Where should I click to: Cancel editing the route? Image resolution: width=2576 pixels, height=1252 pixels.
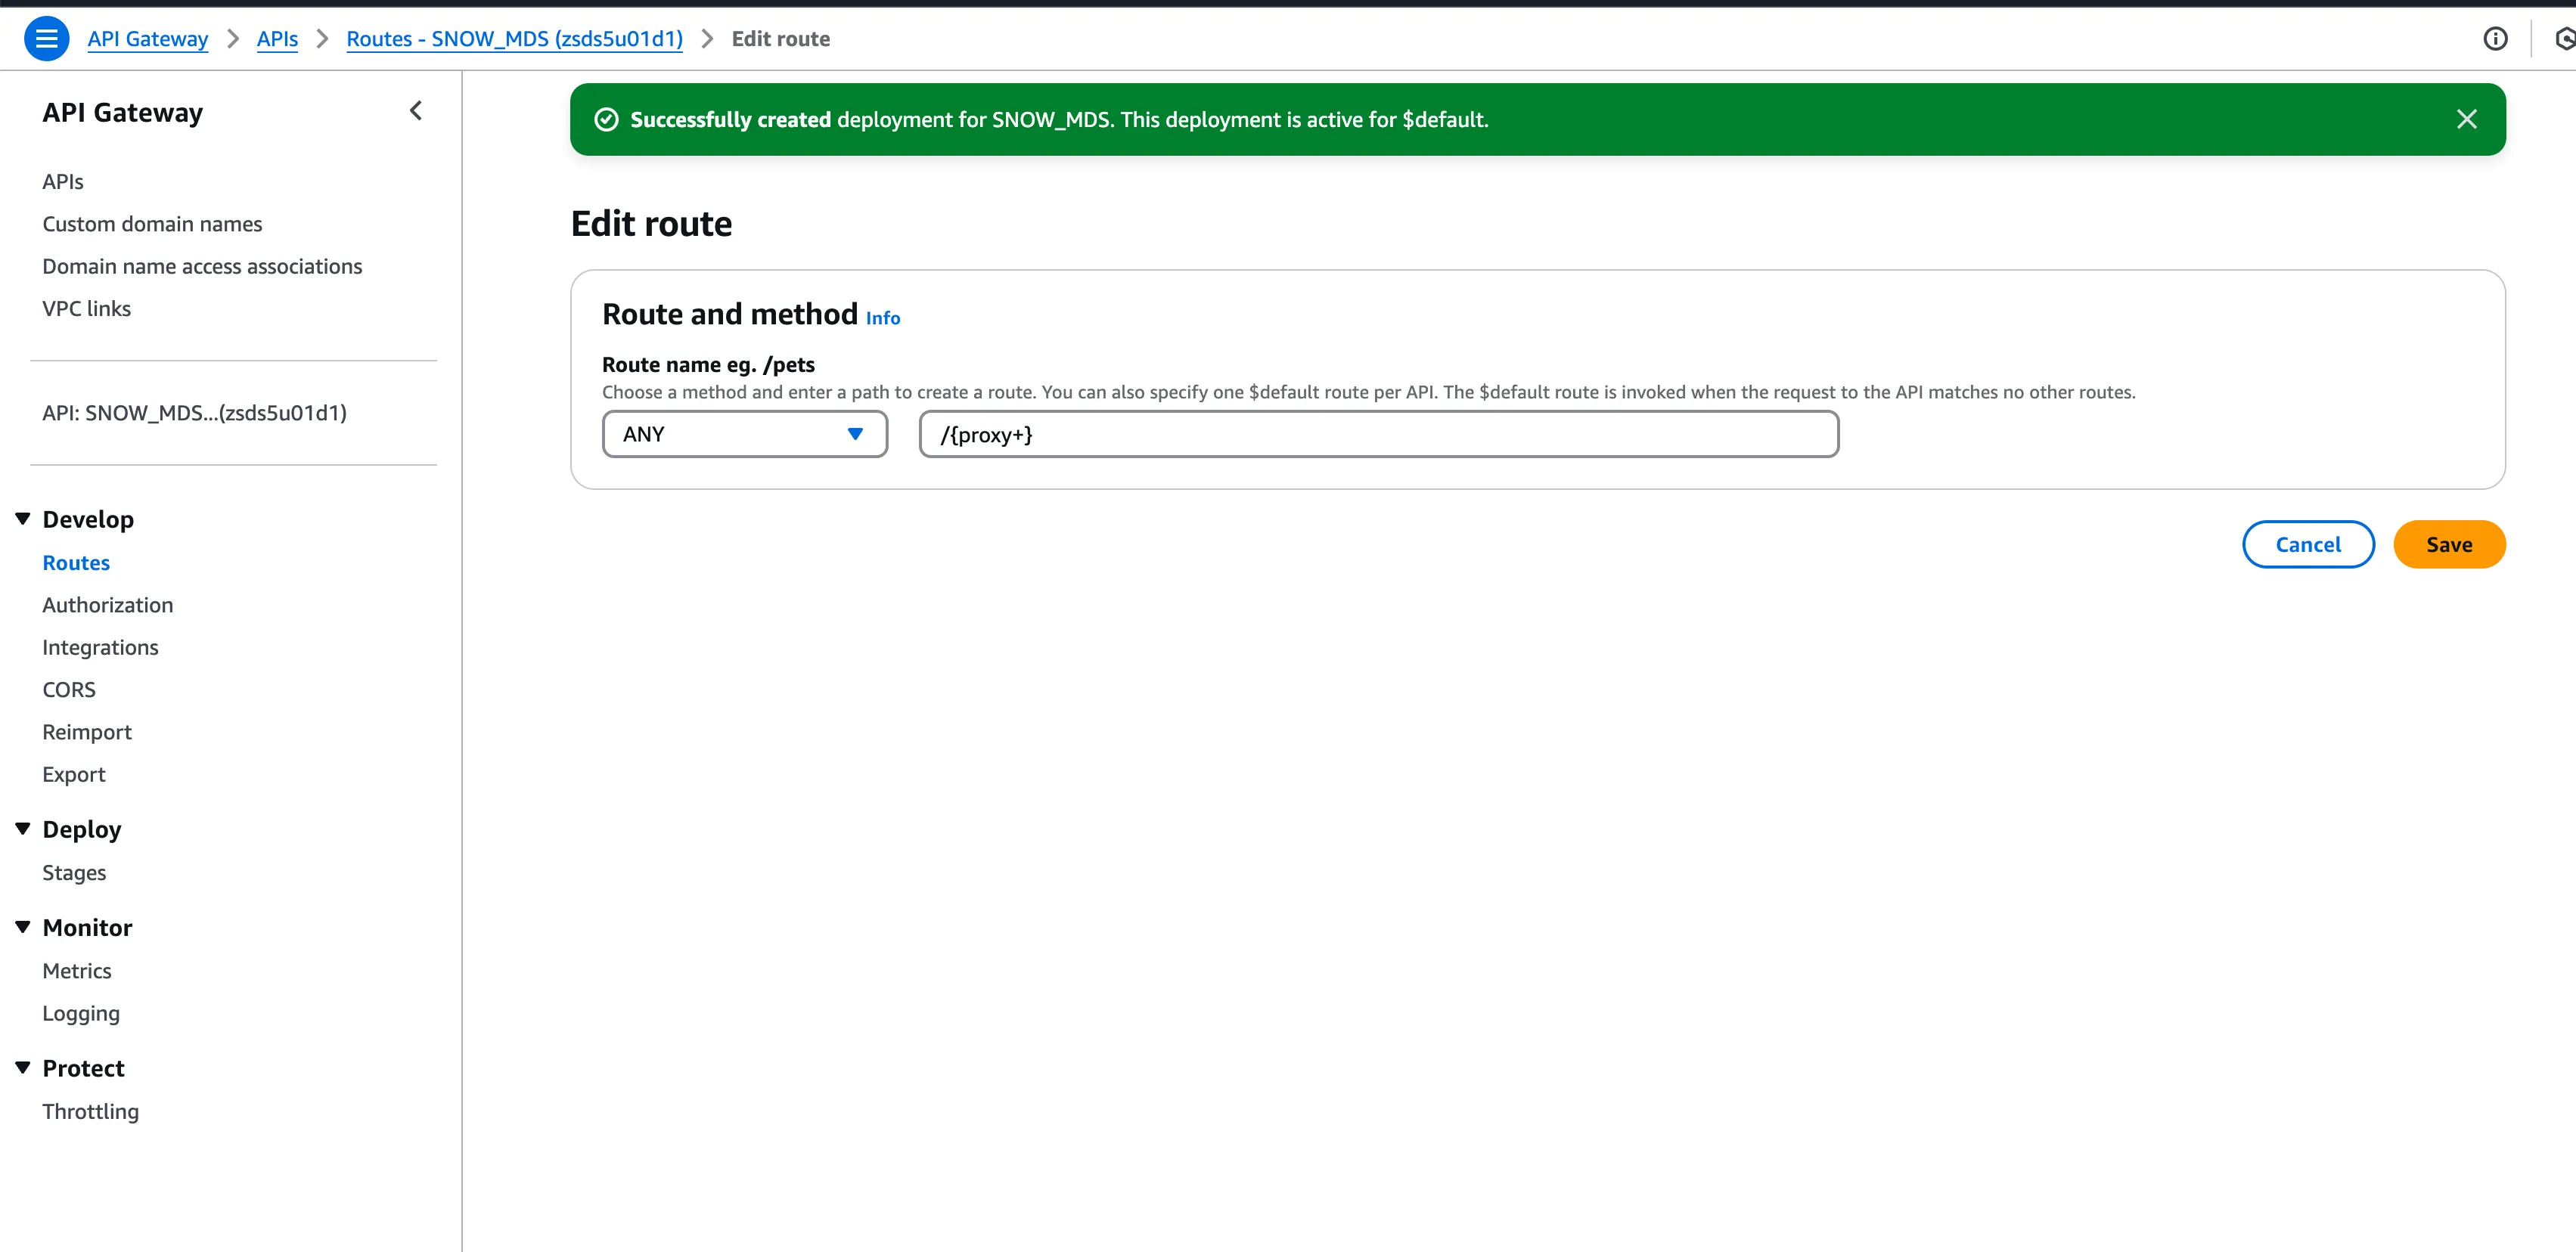tap(2308, 544)
